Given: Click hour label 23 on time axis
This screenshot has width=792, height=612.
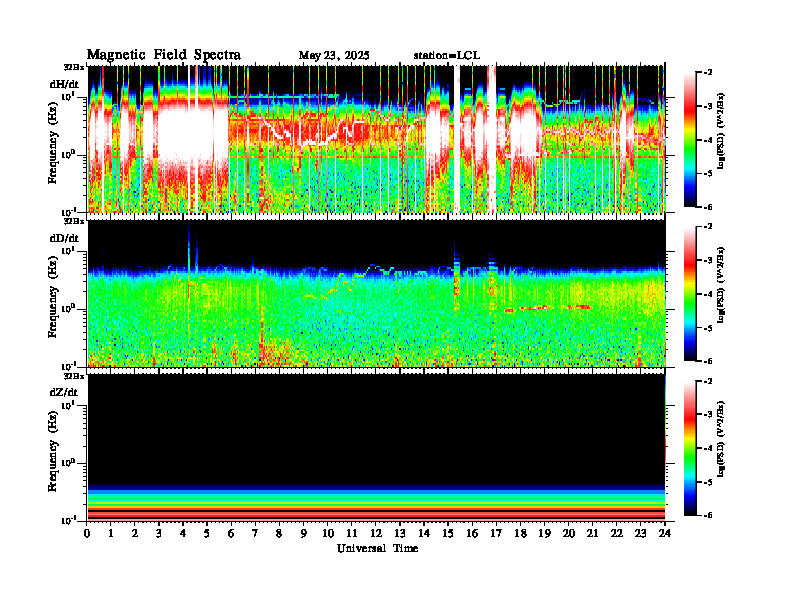Looking at the screenshot, I should 640,534.
